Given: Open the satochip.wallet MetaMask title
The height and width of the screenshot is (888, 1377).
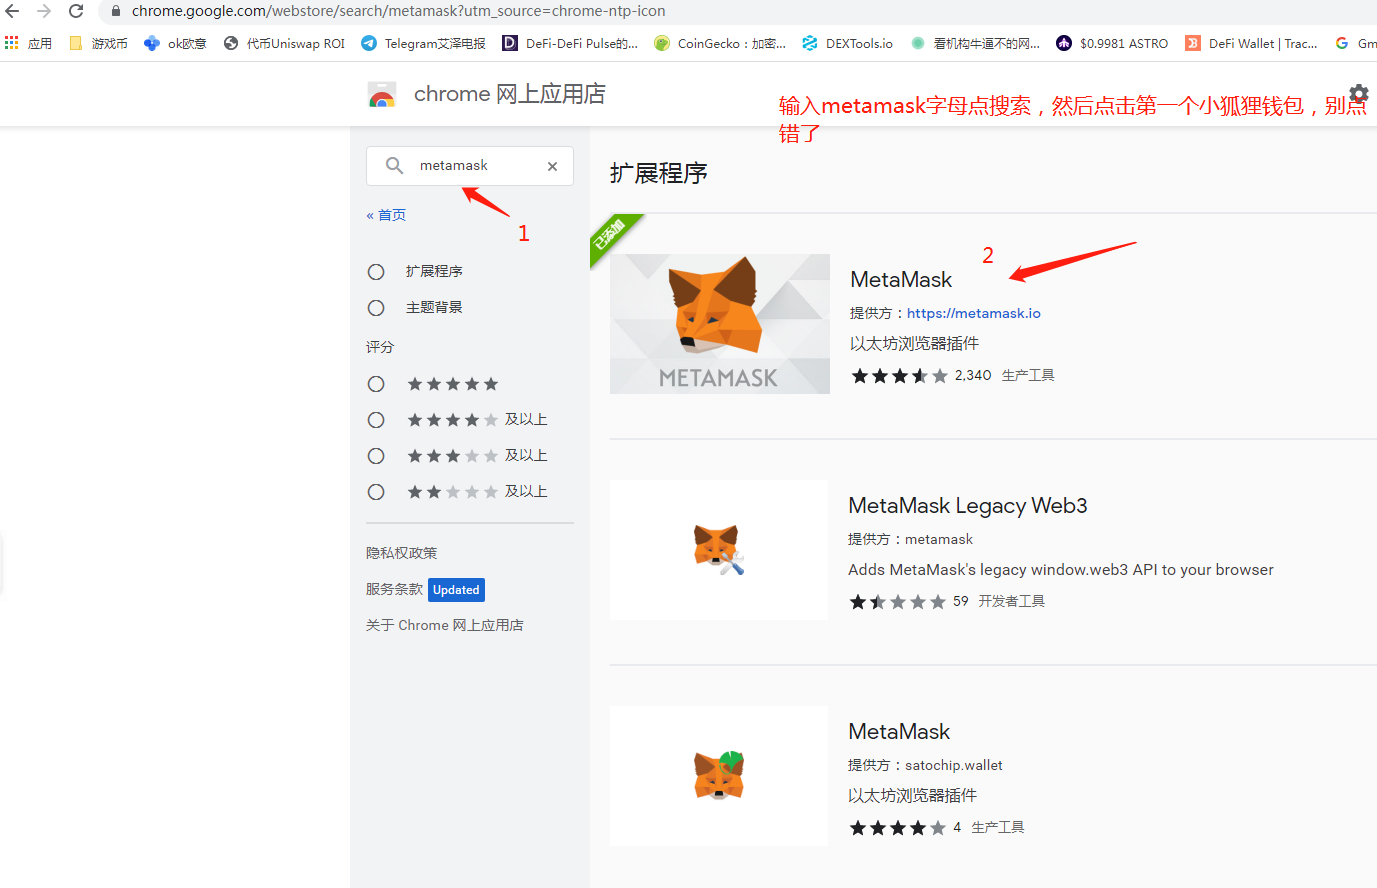Looking at the screenshot, I should (x=899, y=732).
